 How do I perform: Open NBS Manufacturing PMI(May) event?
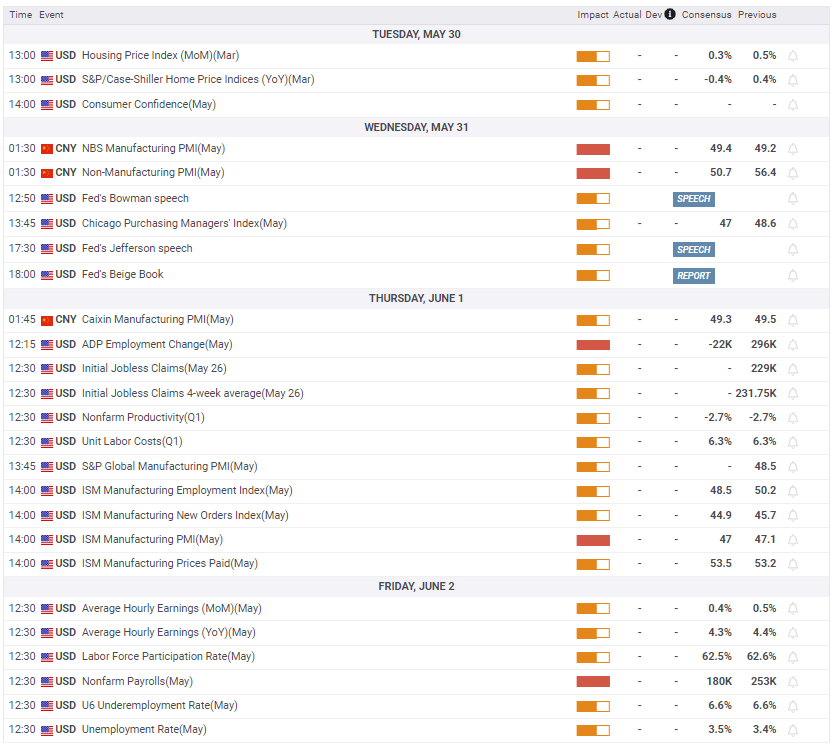click(153, 148)
